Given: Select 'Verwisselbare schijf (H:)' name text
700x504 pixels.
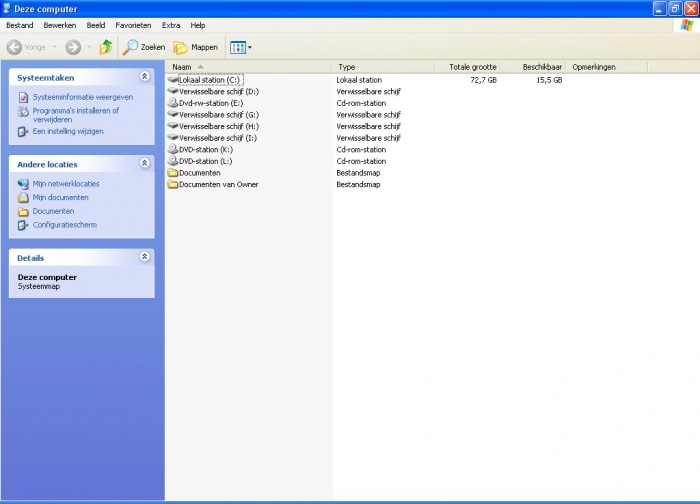Looking at the screenshot, I should pos(219,126).
